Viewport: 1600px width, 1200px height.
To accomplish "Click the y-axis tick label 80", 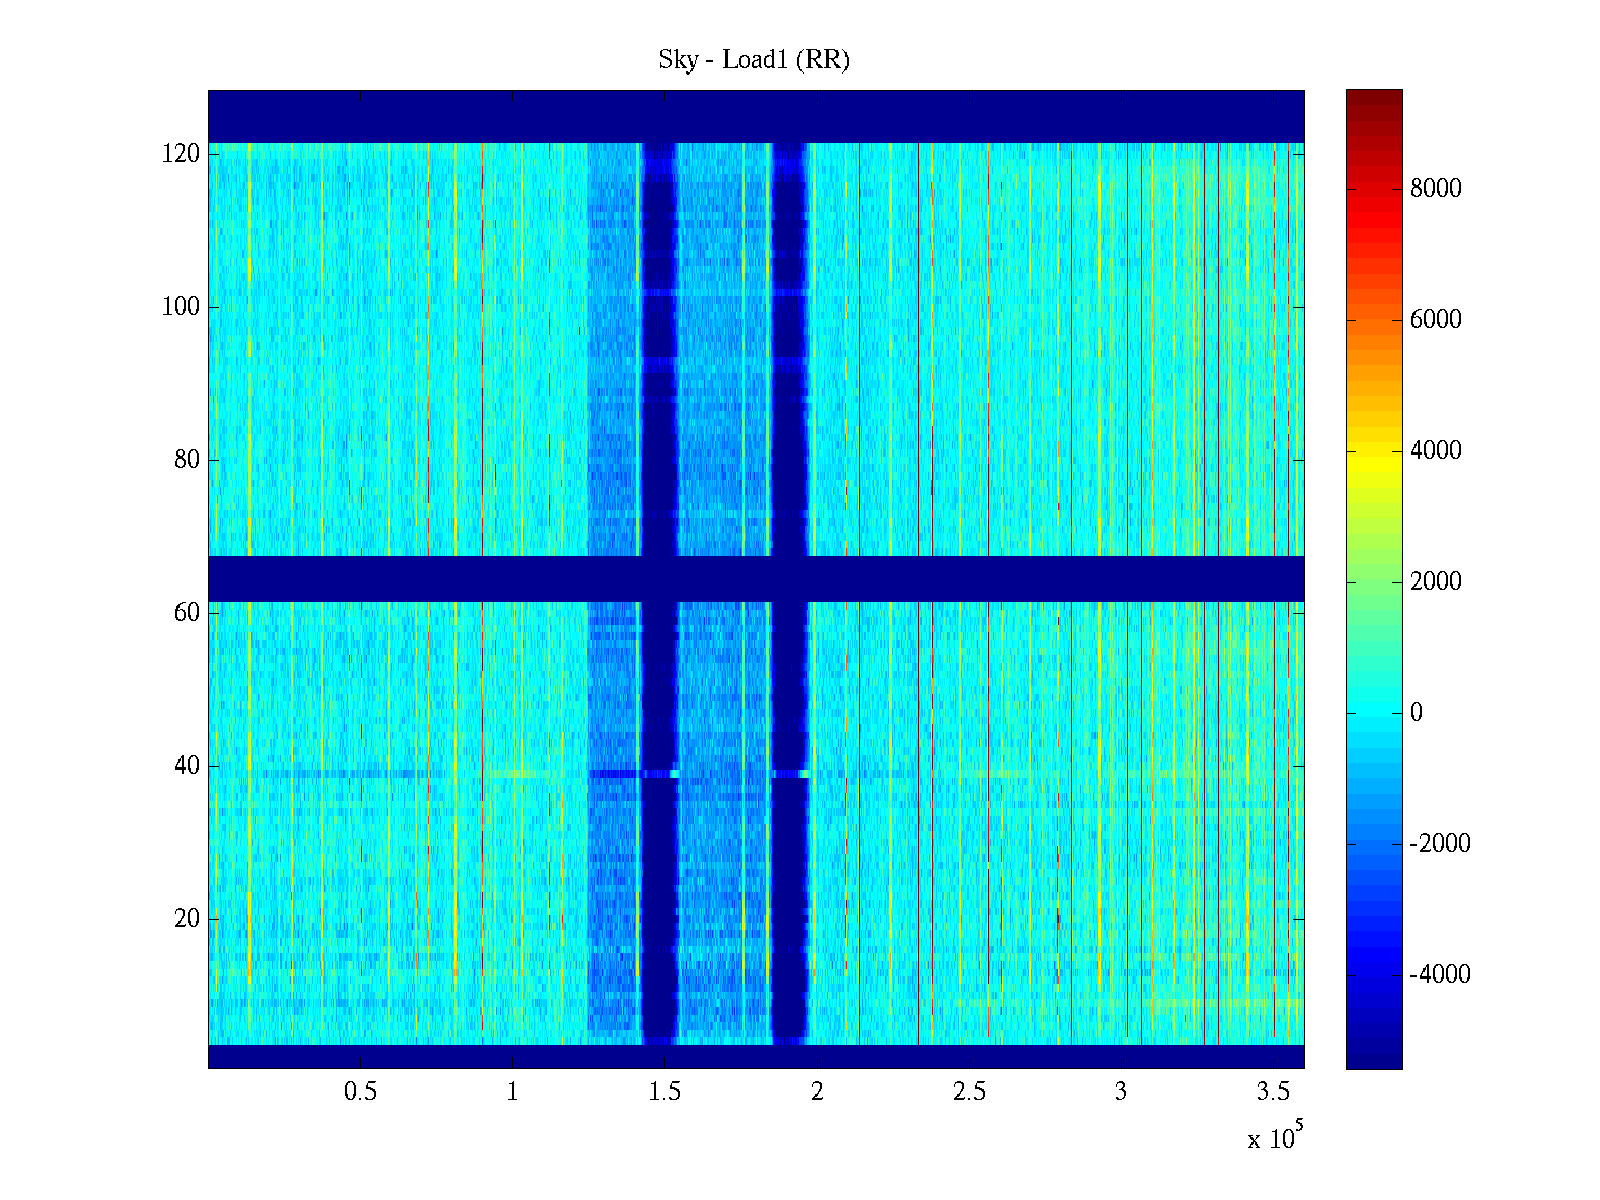I will point(187,460).
